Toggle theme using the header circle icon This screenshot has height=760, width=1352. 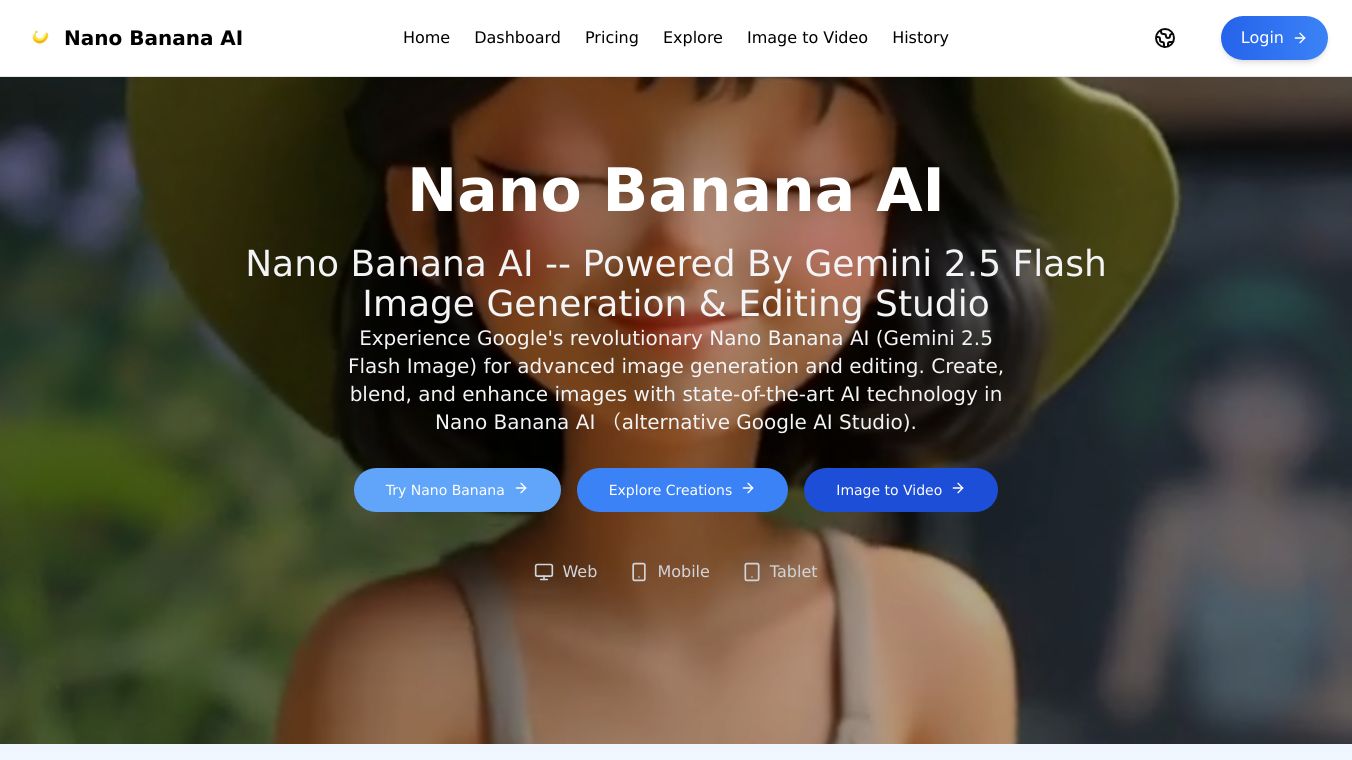point(1165,38)
